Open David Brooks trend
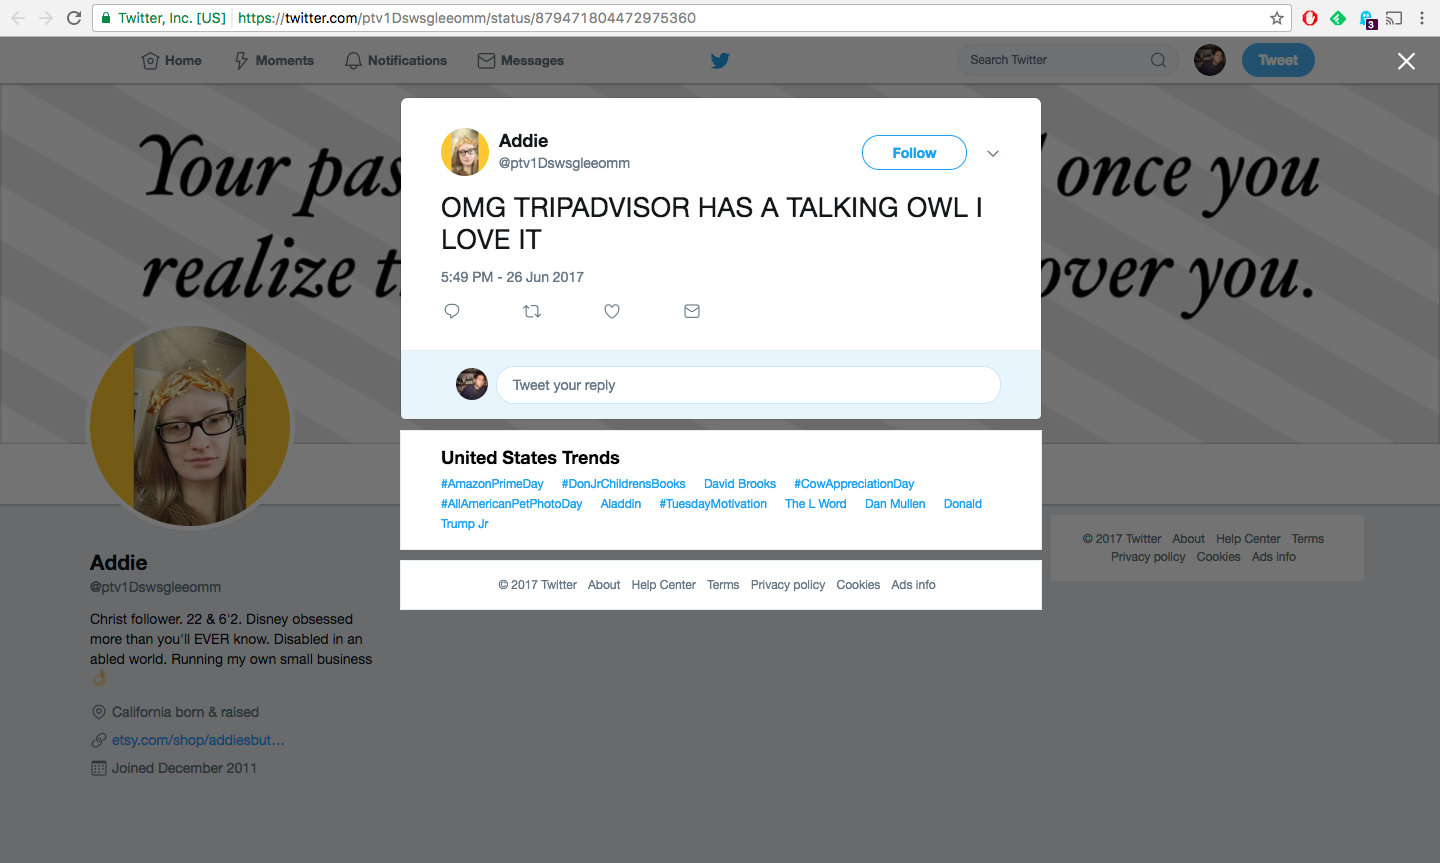1440x863 pixels. click(740, 484)
